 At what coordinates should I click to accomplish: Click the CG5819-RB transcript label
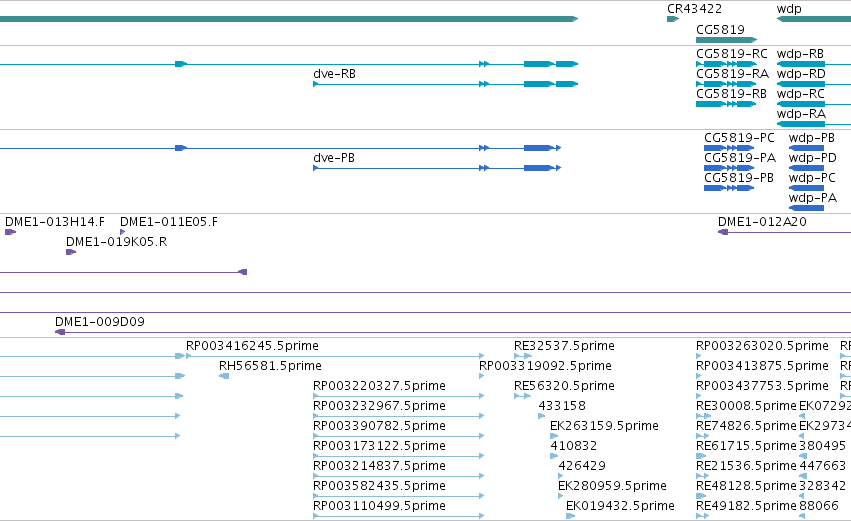(732, 94)
